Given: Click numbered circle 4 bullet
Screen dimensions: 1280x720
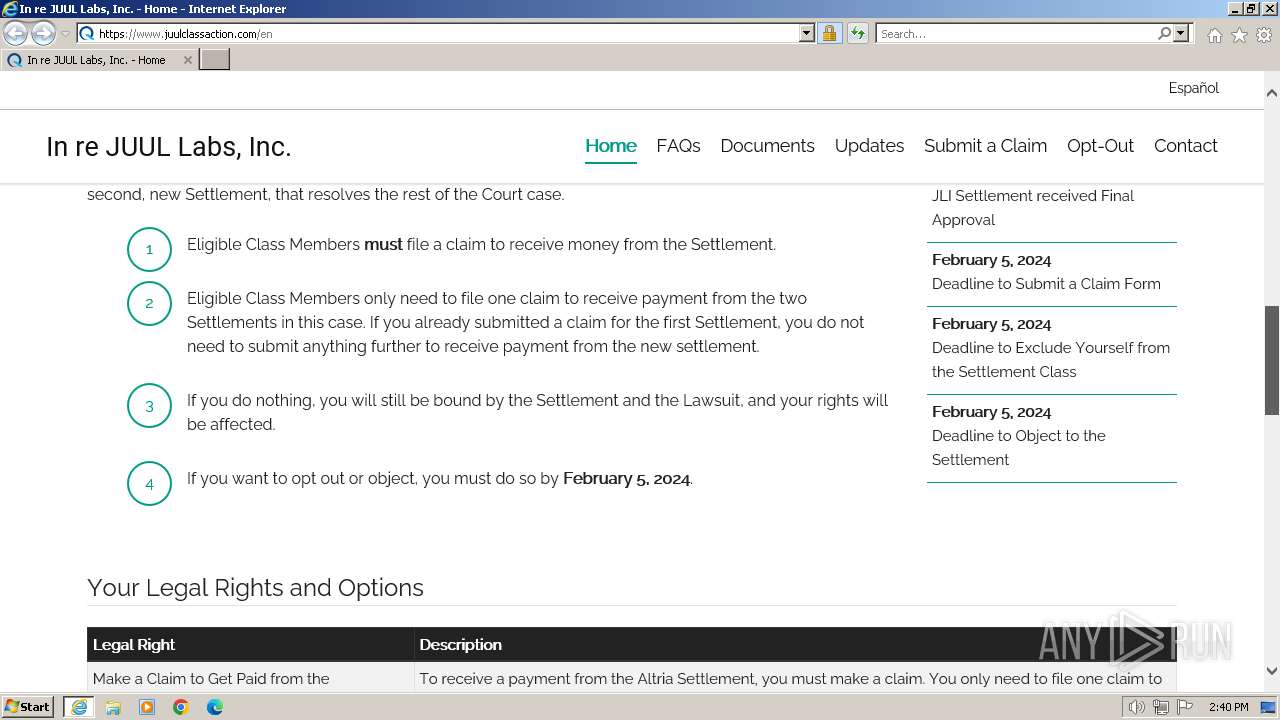Looking at the screenshot, I should [149, 484].
